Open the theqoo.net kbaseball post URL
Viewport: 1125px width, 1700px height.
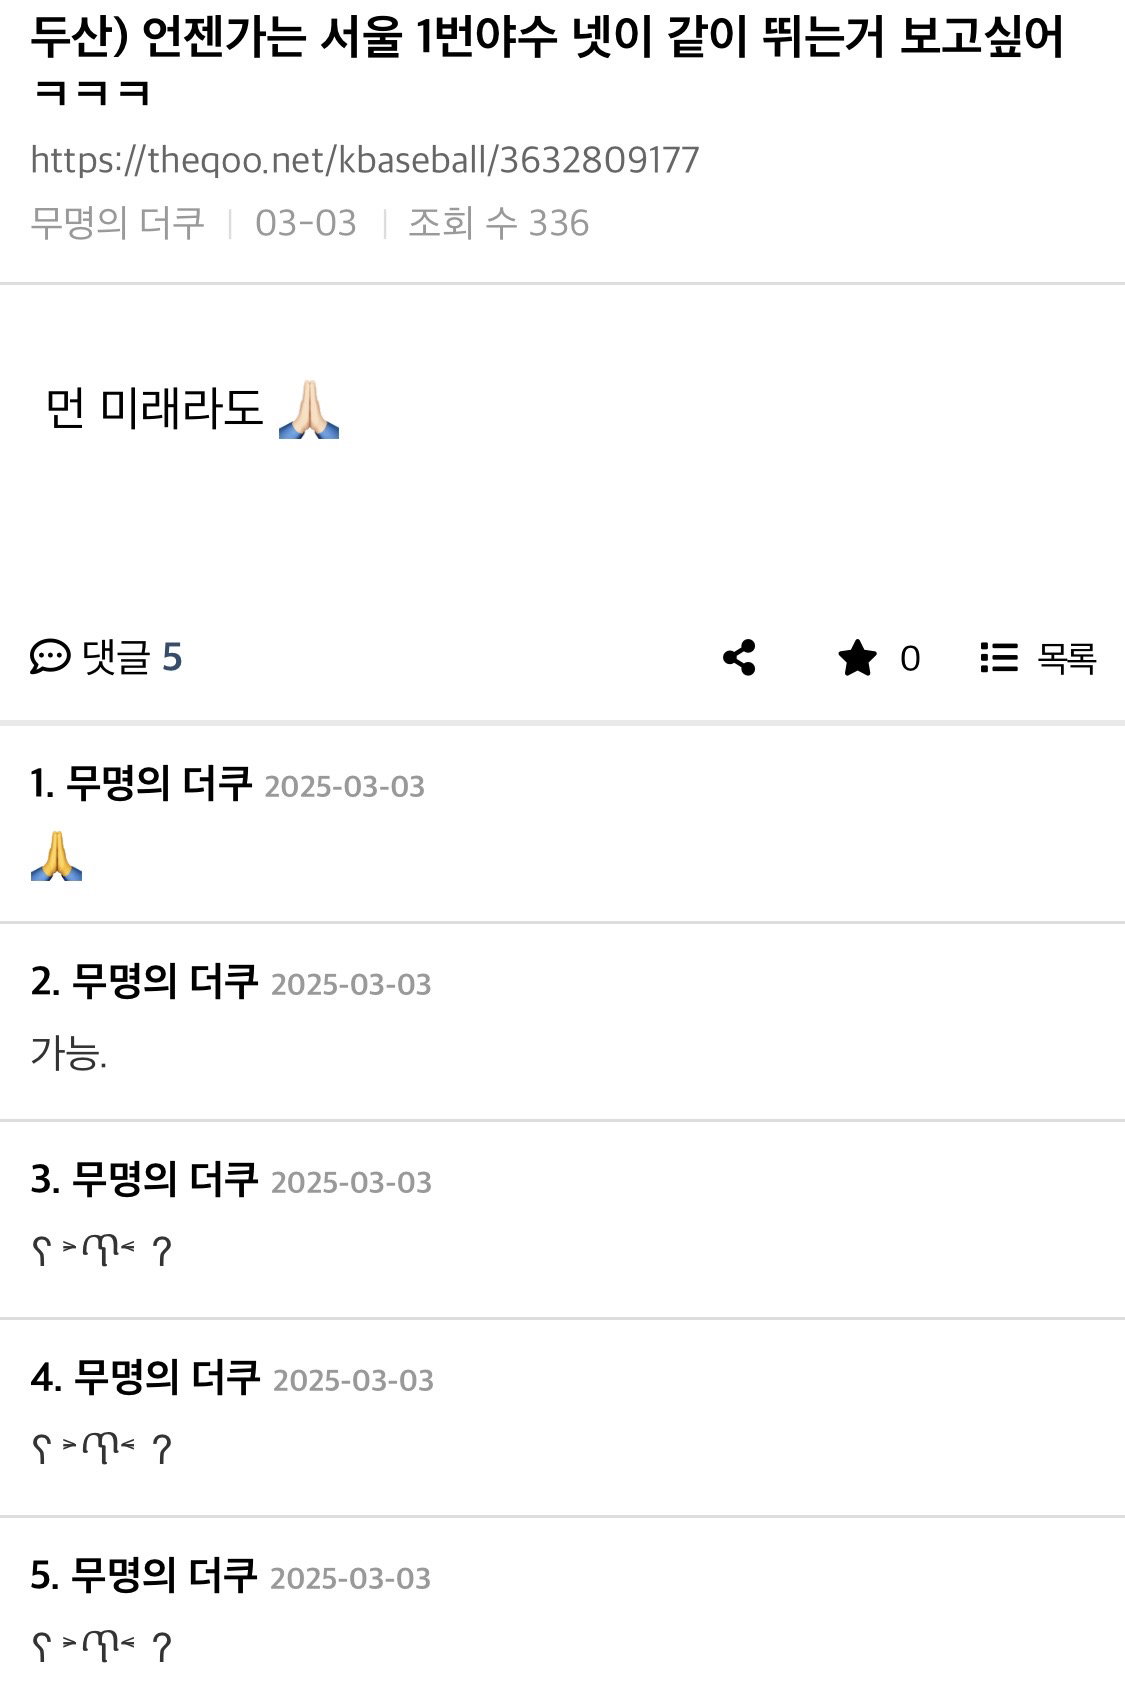(x=365, y=160)
